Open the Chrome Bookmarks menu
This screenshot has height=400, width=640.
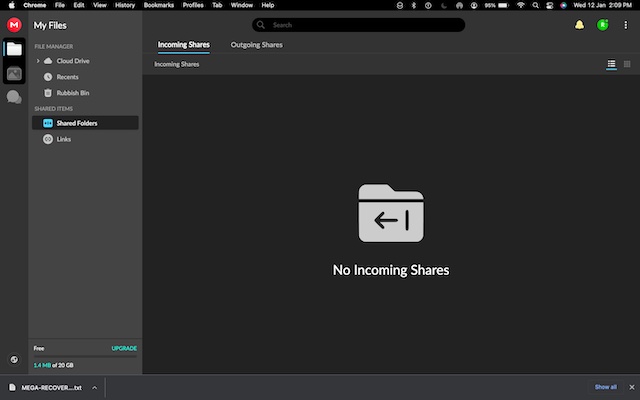click(x=158, y=5)
